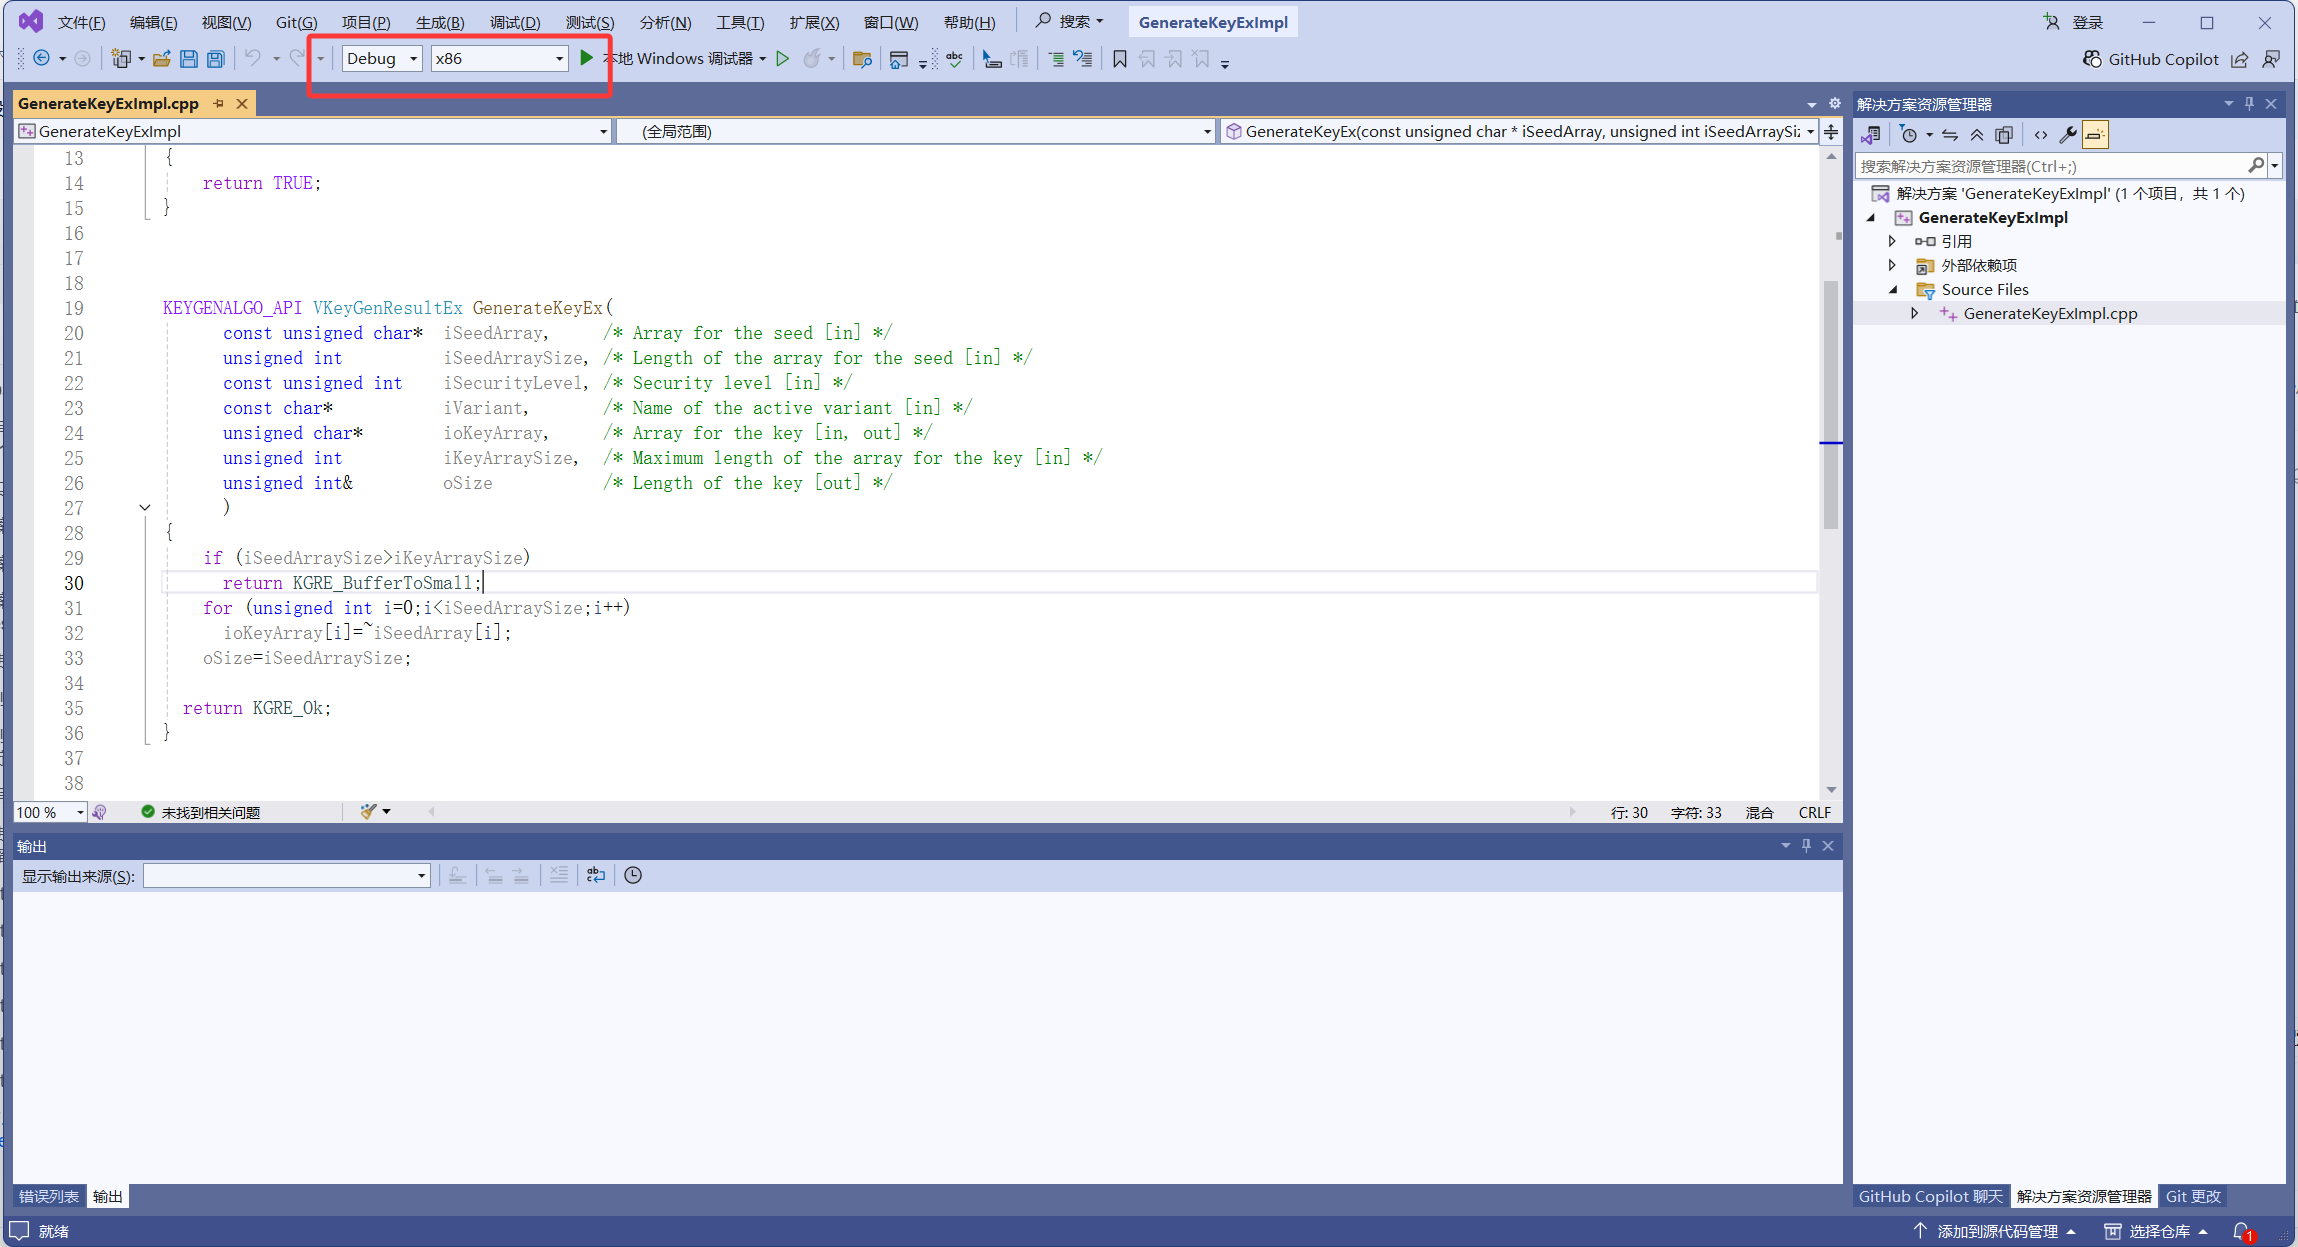Click the GitHub Copilot button
Screen dimensions: 2298x1247
coord(2151,59)
